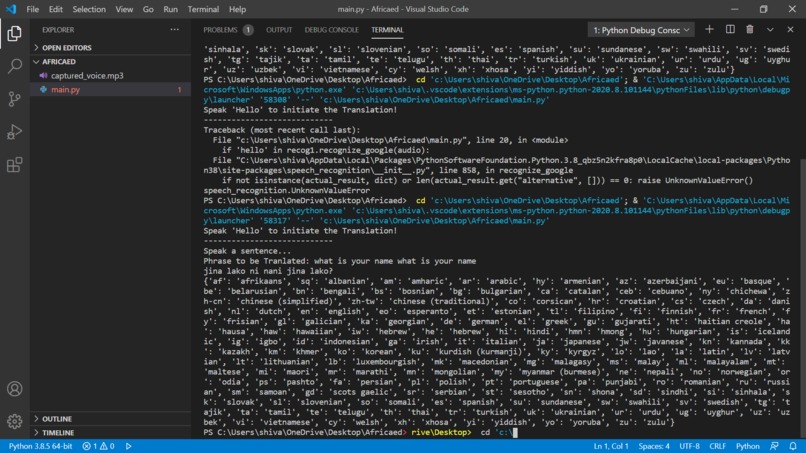The image size is (806, 453).
Task: Close the terminal panel
Action: click(x=791, y=29)
